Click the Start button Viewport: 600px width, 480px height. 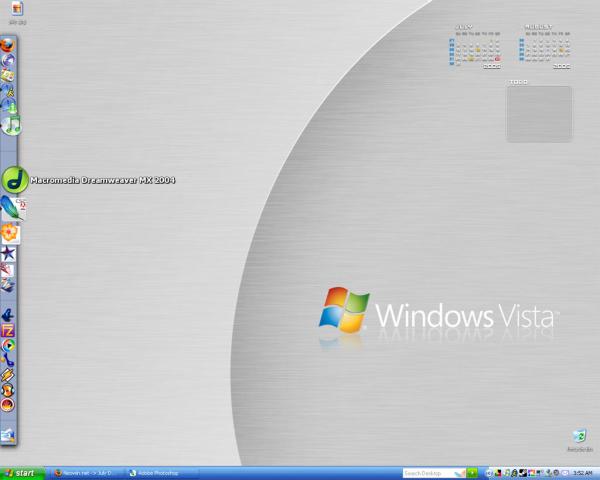(x=22, y=473)
